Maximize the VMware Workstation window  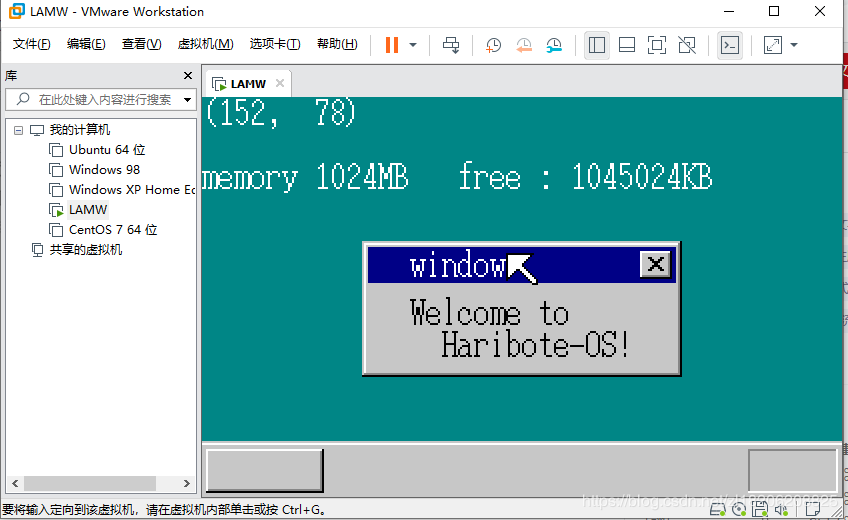(774, 11)
